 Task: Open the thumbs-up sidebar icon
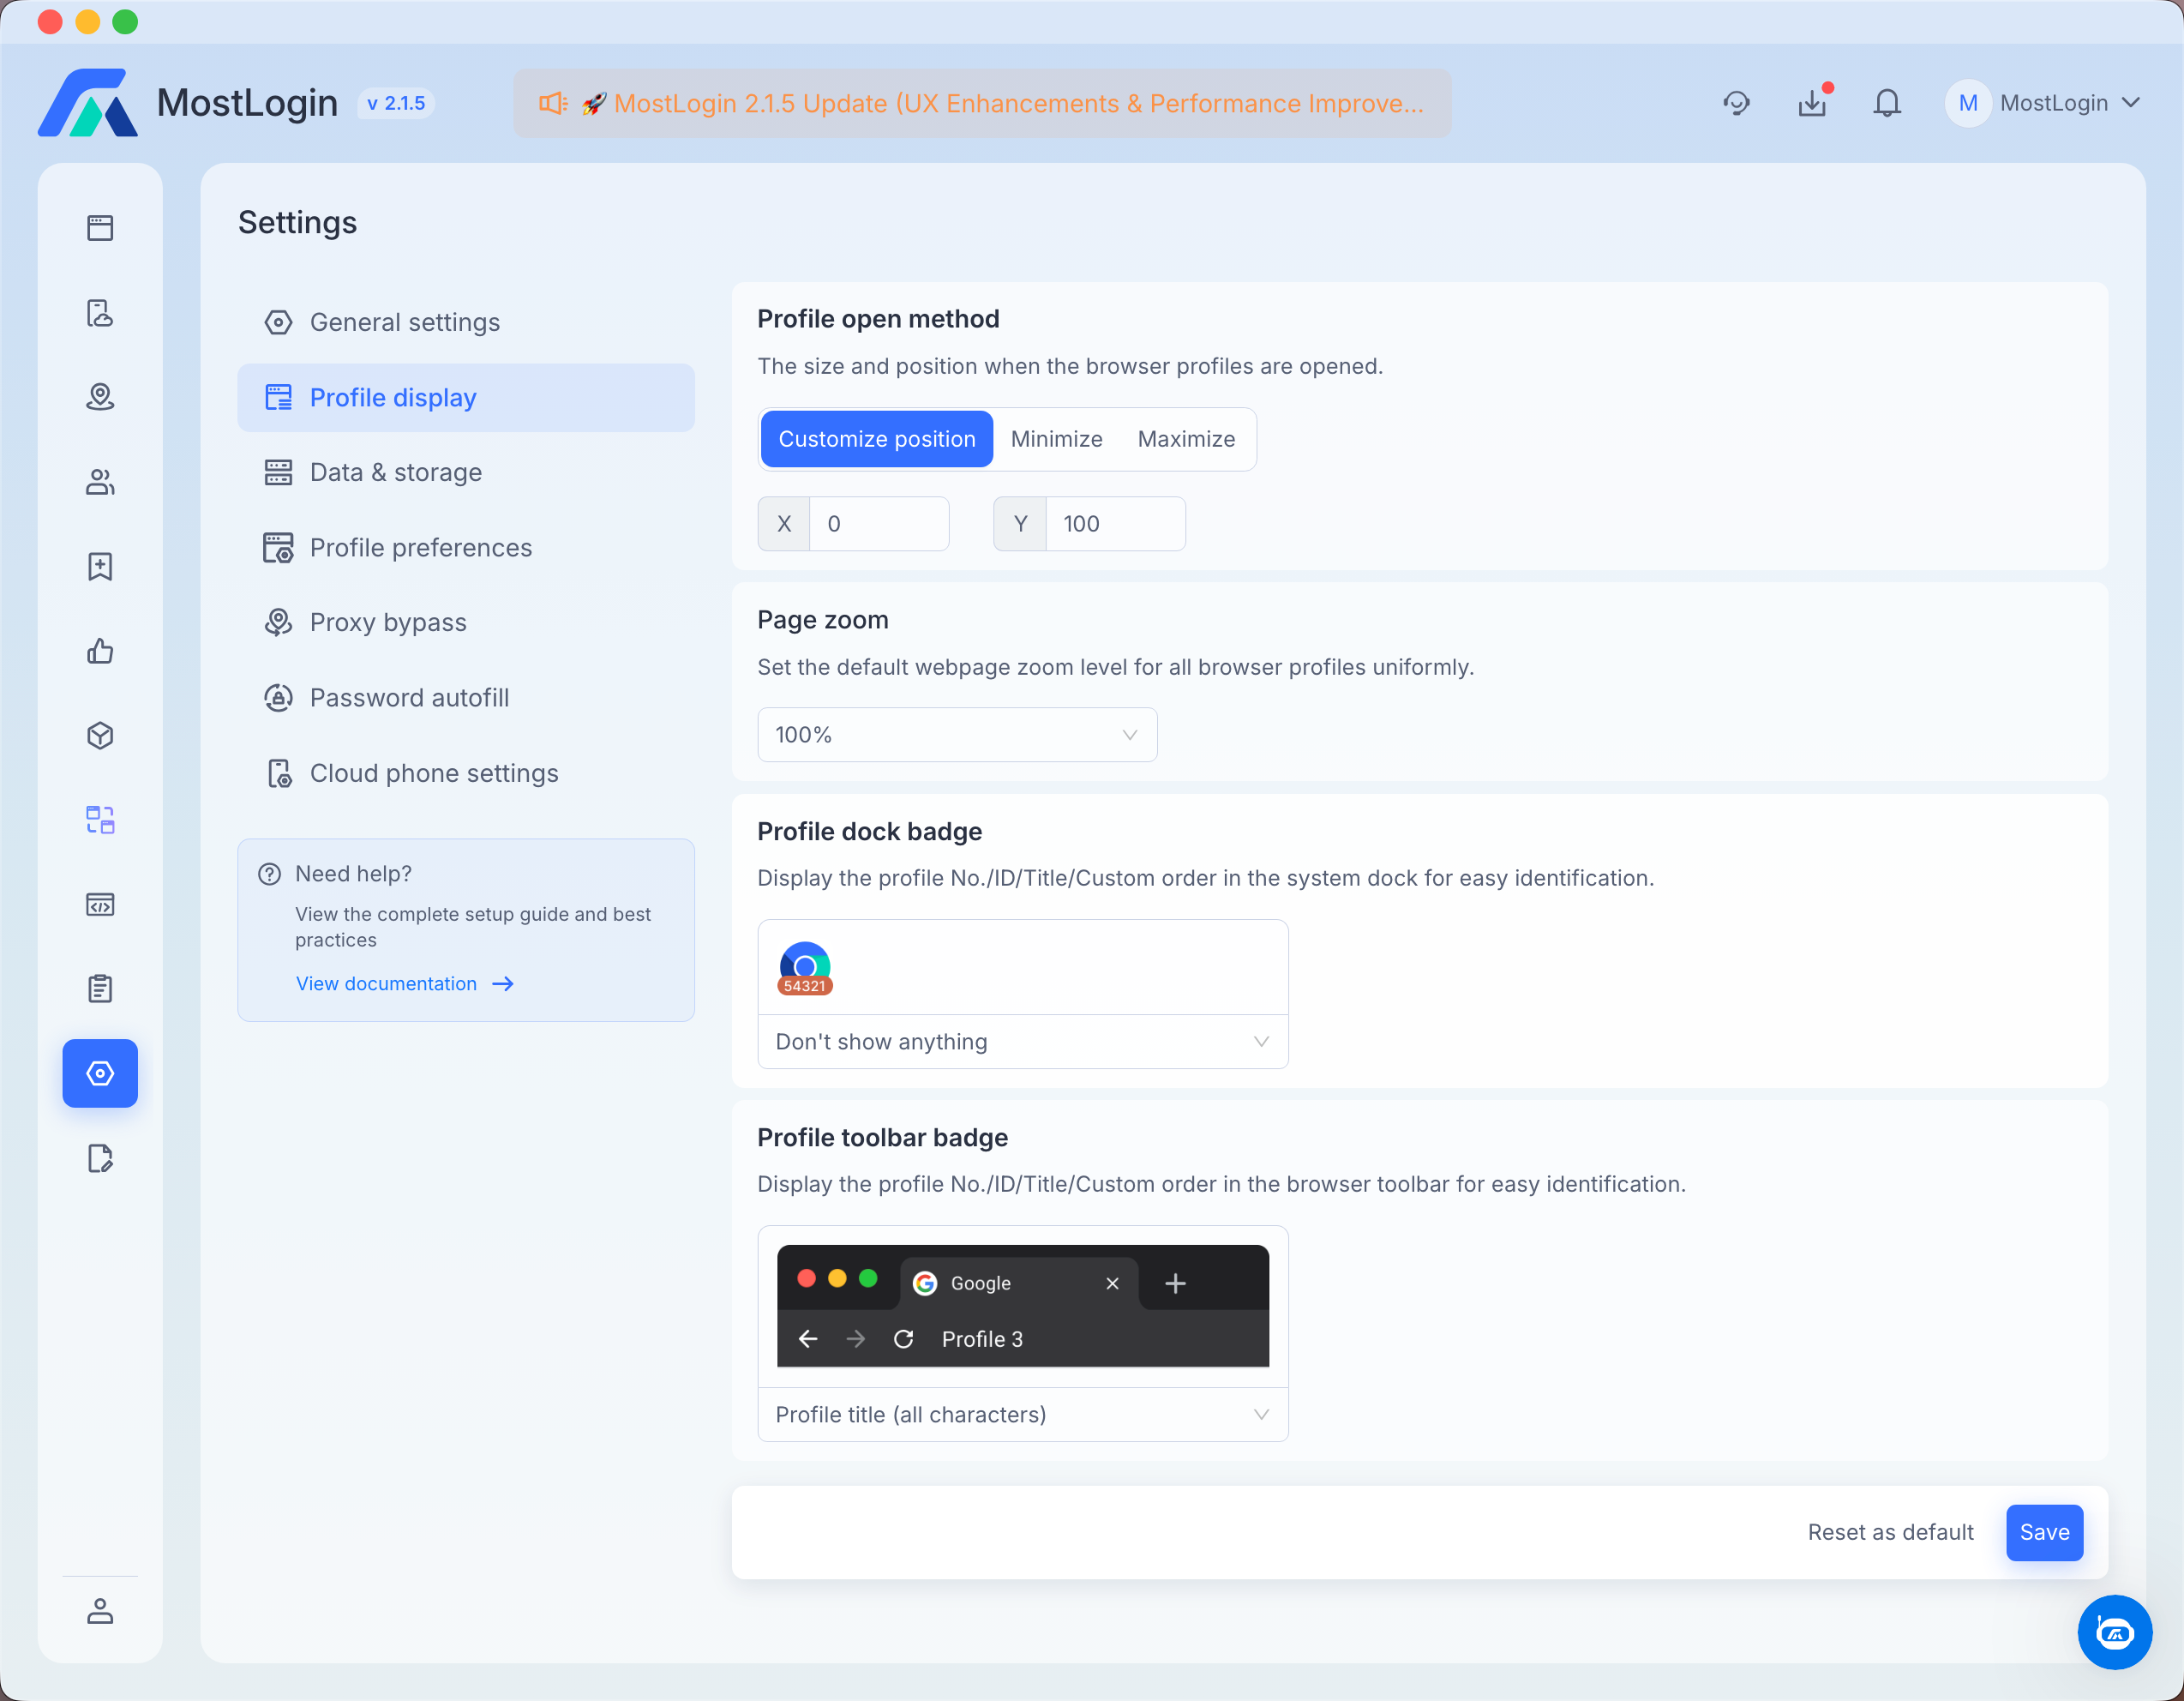[x=100, y=651]
